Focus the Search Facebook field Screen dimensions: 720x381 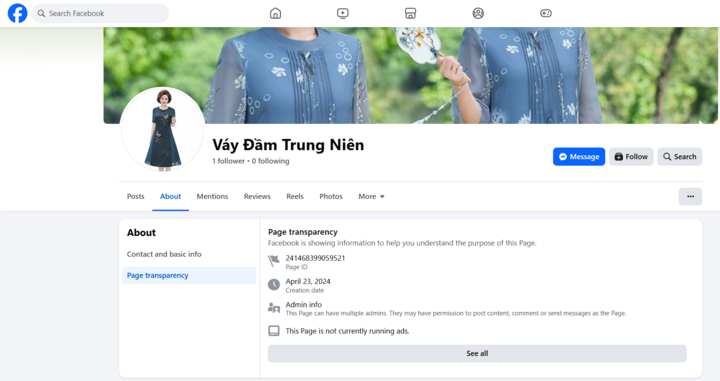coord(100,13)
